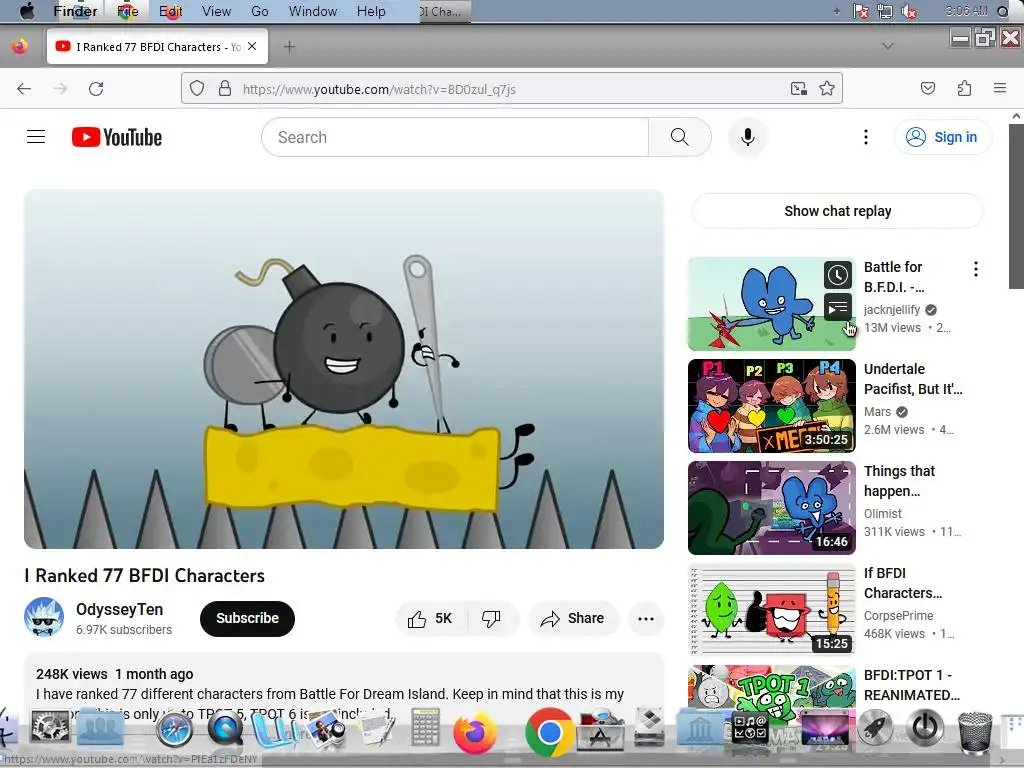Open more actions ellipsis under video

pos(646,618)
